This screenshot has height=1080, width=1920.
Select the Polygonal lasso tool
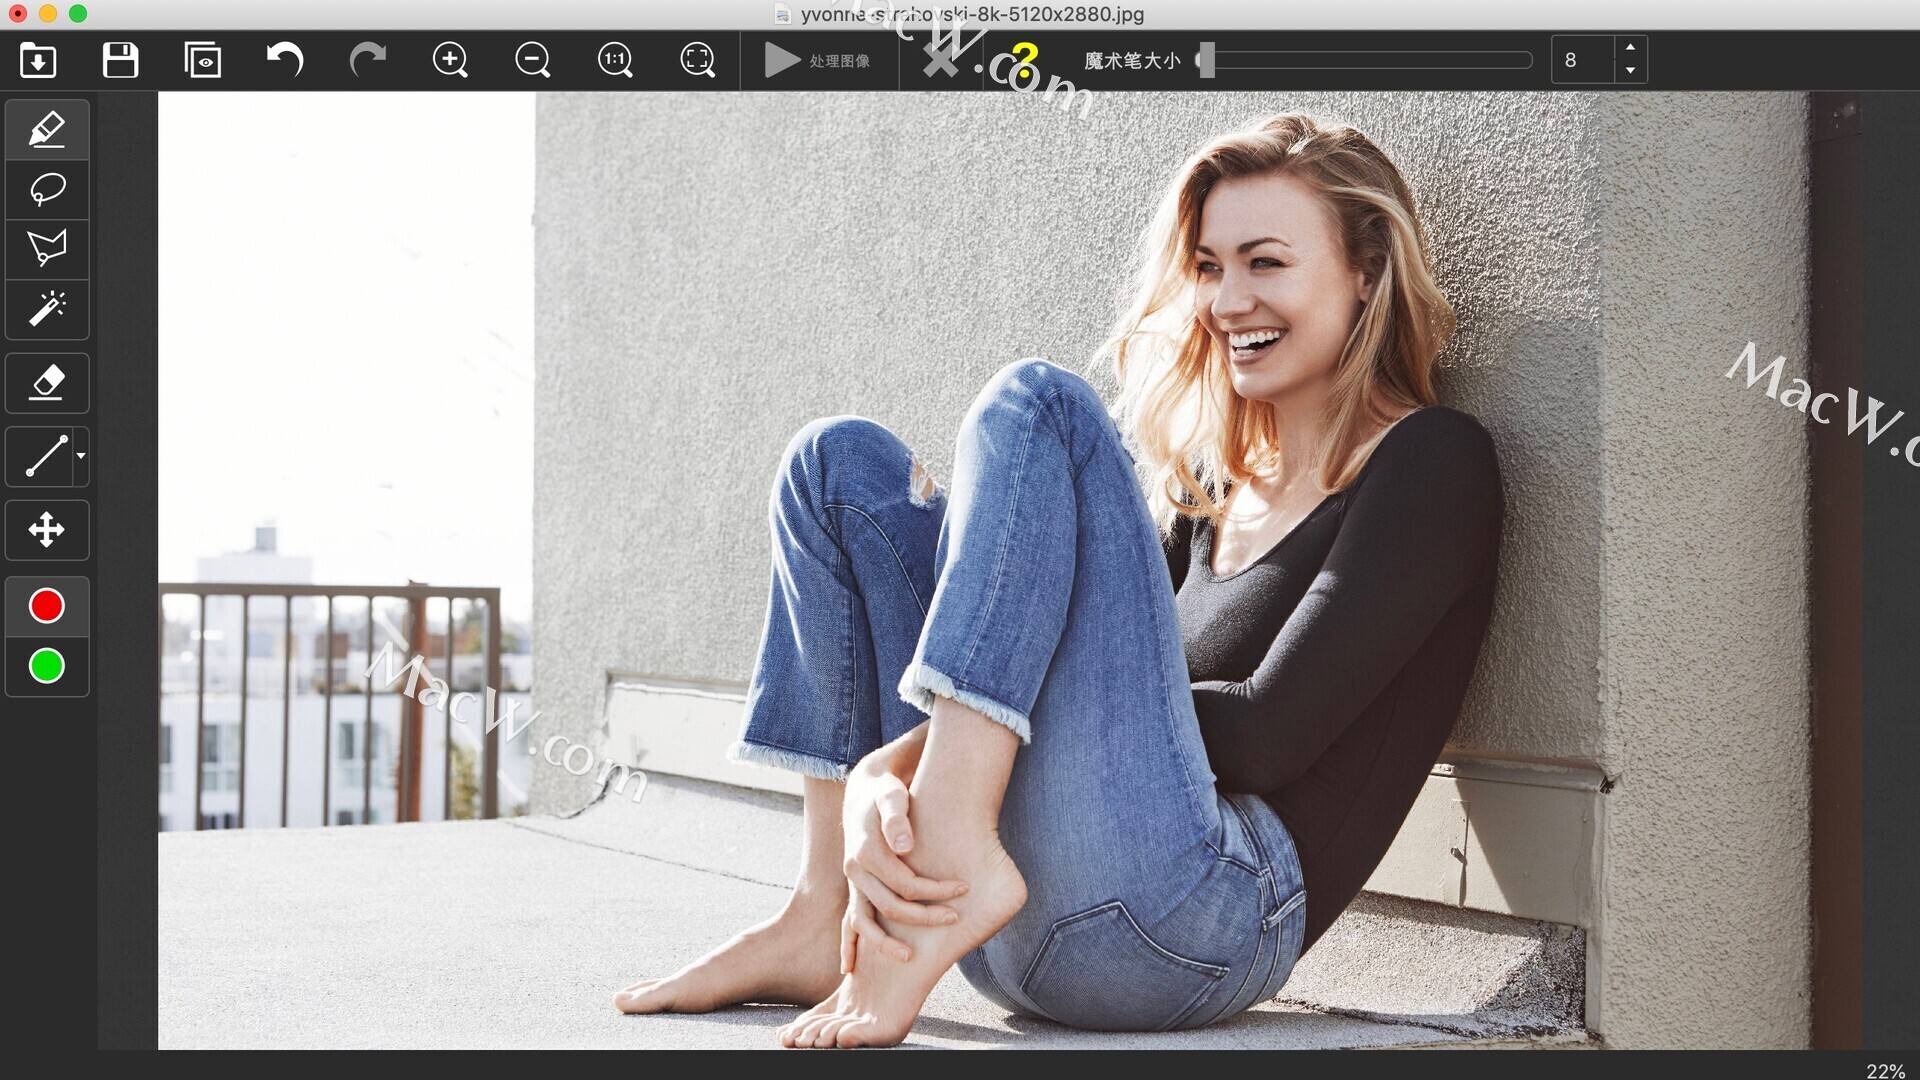click(47, 249)
